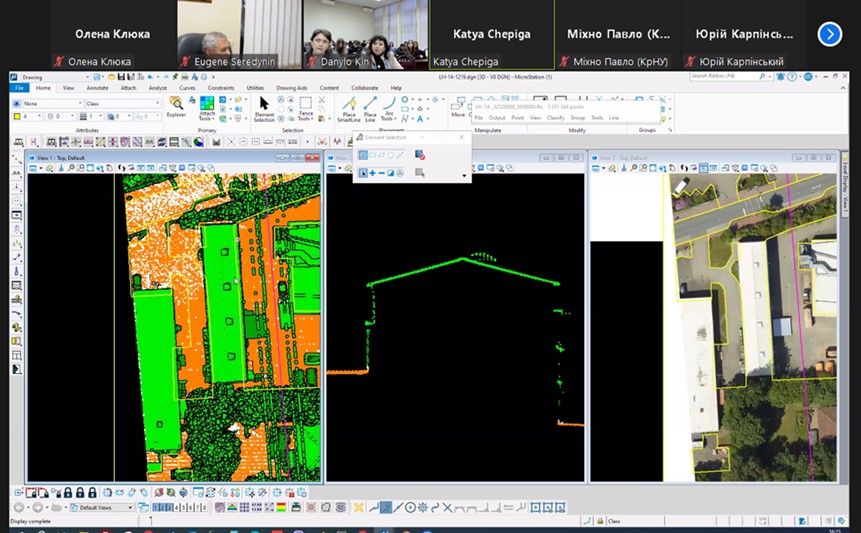Click yellow X icon in bottom toolbar
The width and height of the screenshot is (861, 533).
[x=359, y=508]
